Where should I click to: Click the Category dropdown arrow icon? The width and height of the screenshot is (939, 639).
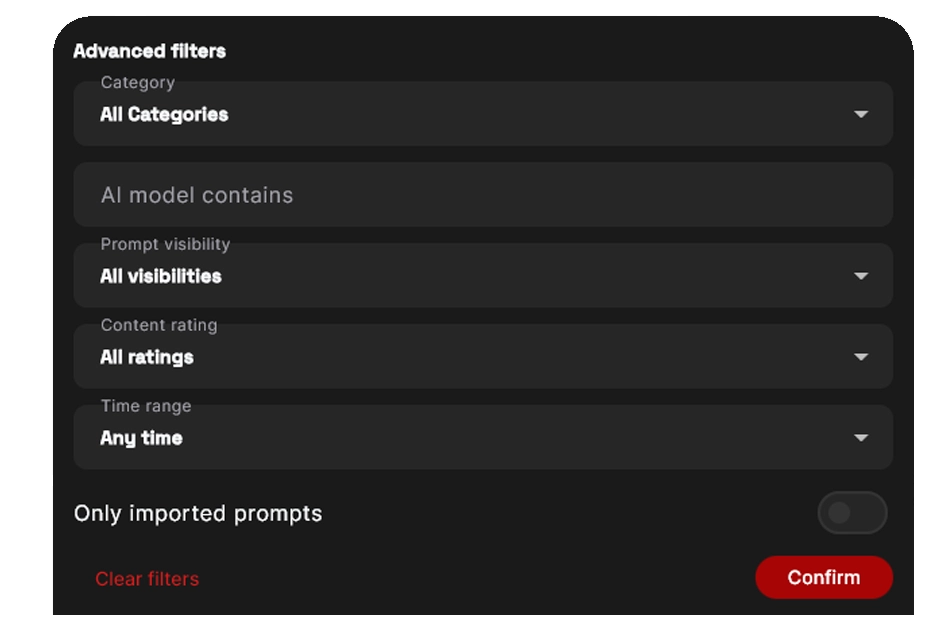click(x=861, y=115)
